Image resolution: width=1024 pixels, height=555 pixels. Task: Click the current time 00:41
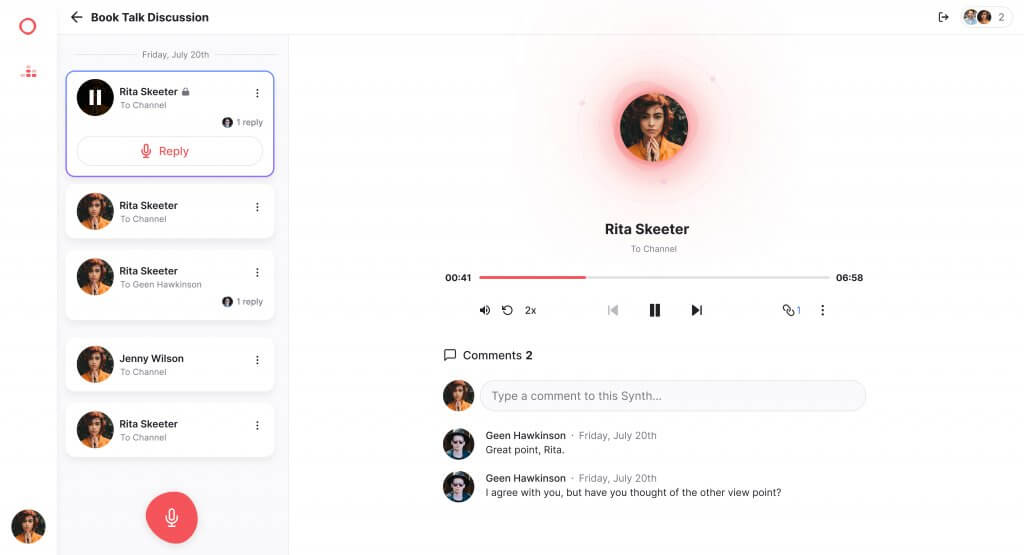(458, 278)
